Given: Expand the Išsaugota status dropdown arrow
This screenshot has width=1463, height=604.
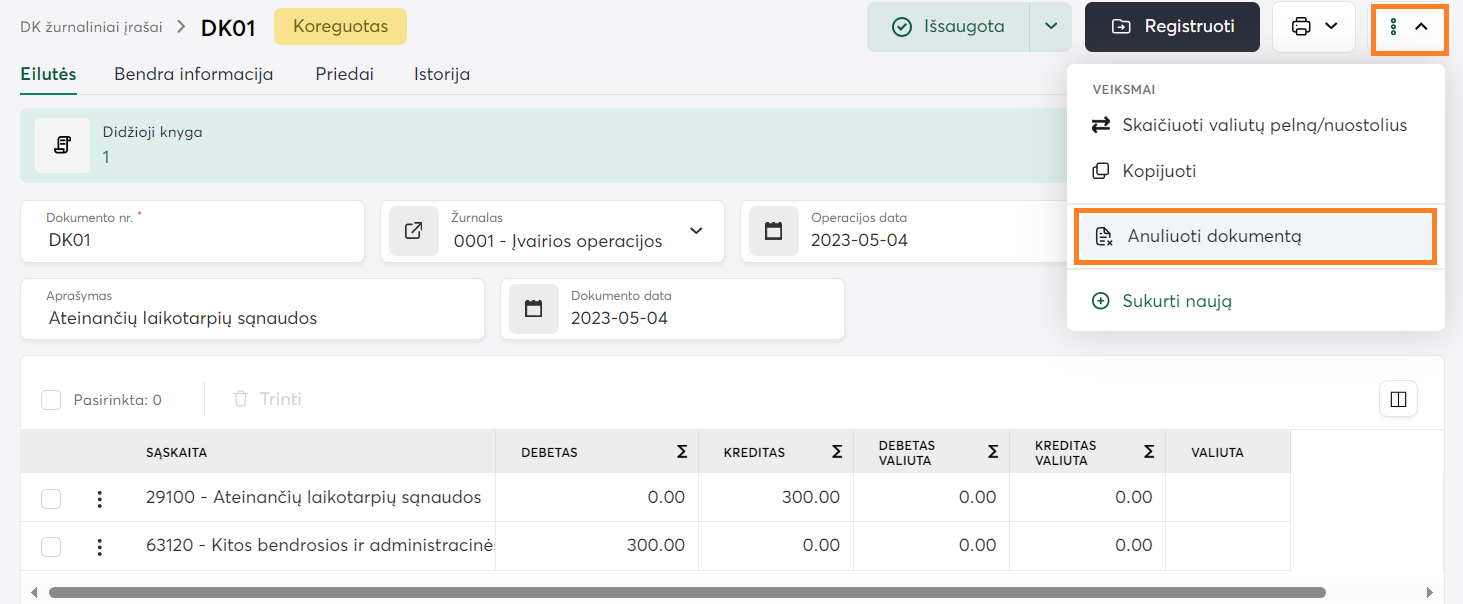Looking at the screenshot, I should point(1051,27).
